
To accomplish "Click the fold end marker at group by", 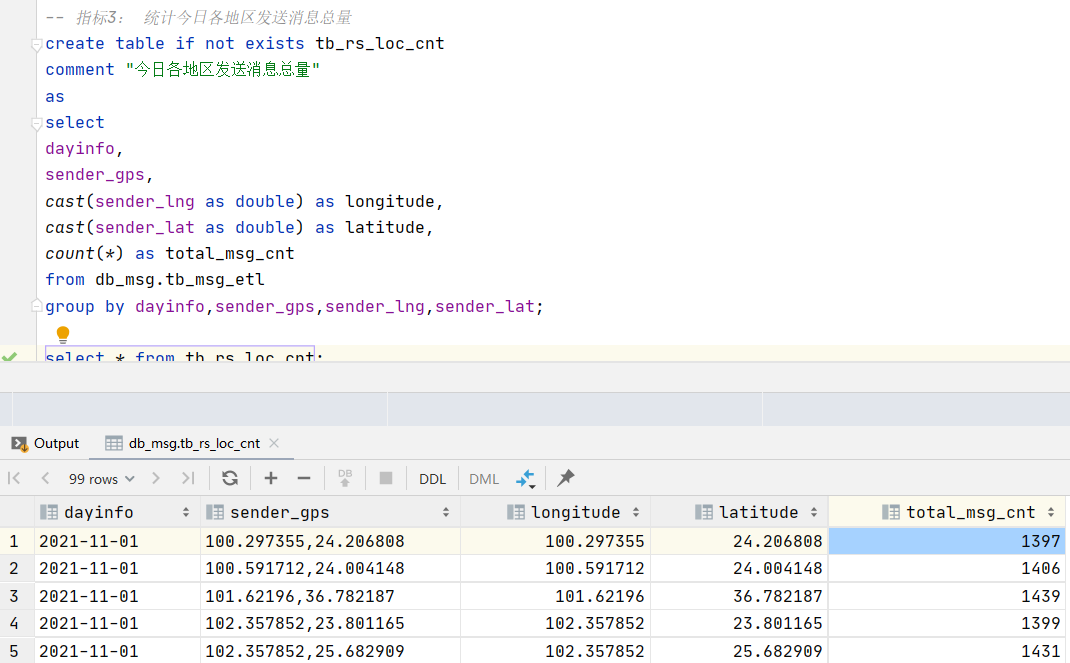I will [37, 306].
